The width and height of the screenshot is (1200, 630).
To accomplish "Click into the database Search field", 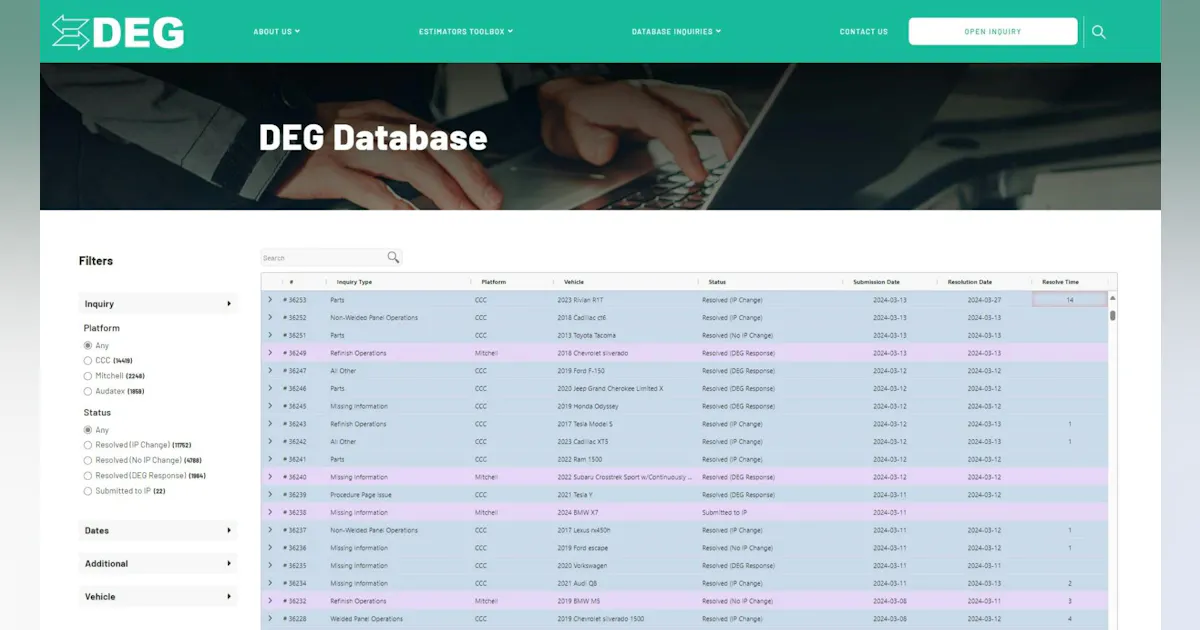I will point(321,258).
